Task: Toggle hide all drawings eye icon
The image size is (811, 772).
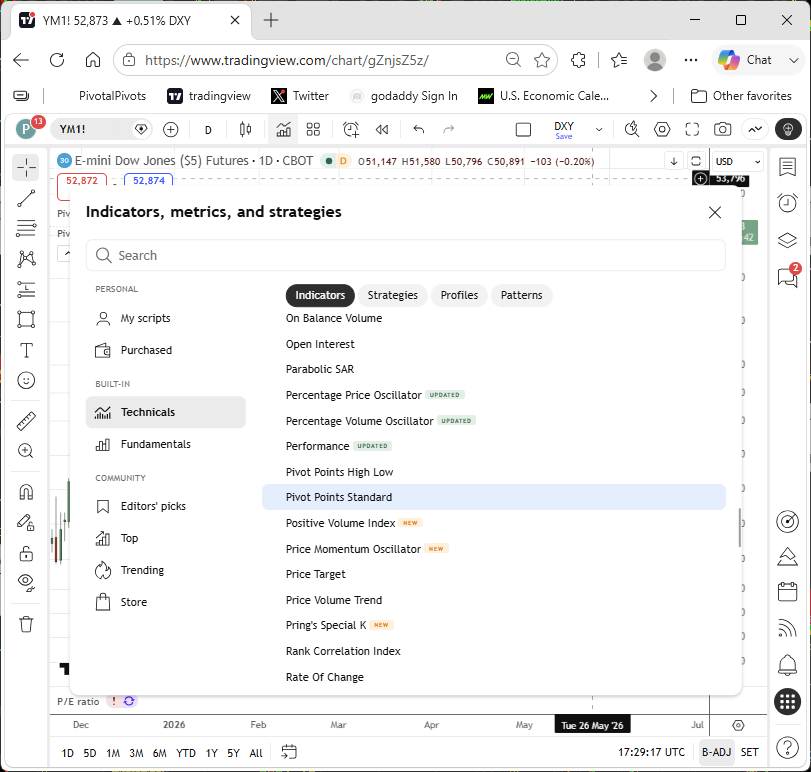Action: [x=26, y=583]
